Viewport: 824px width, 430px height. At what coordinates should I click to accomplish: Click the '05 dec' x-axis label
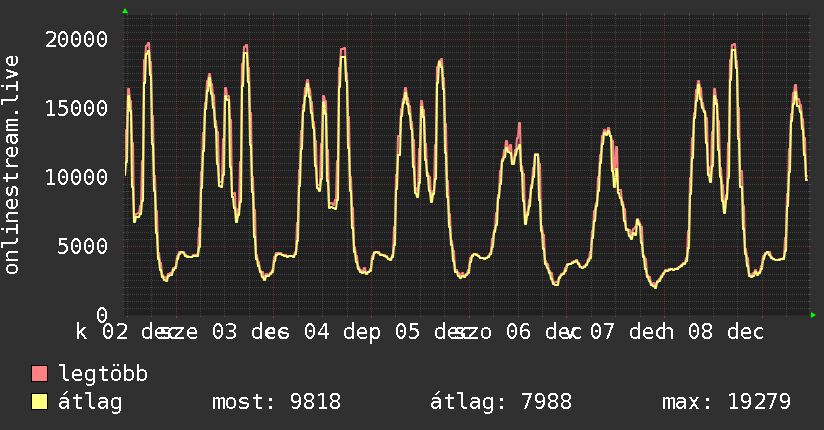click(434, 332)
